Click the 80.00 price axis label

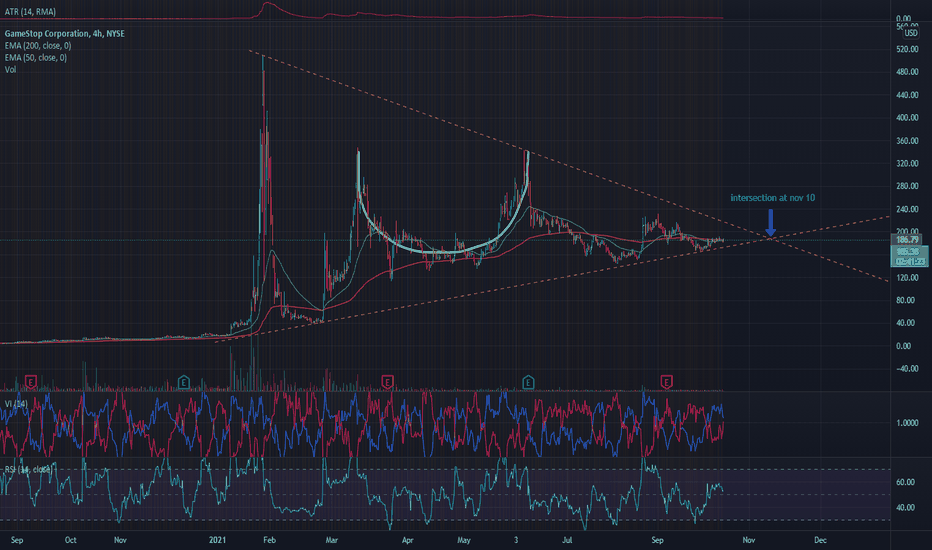(x=907, y=300)
